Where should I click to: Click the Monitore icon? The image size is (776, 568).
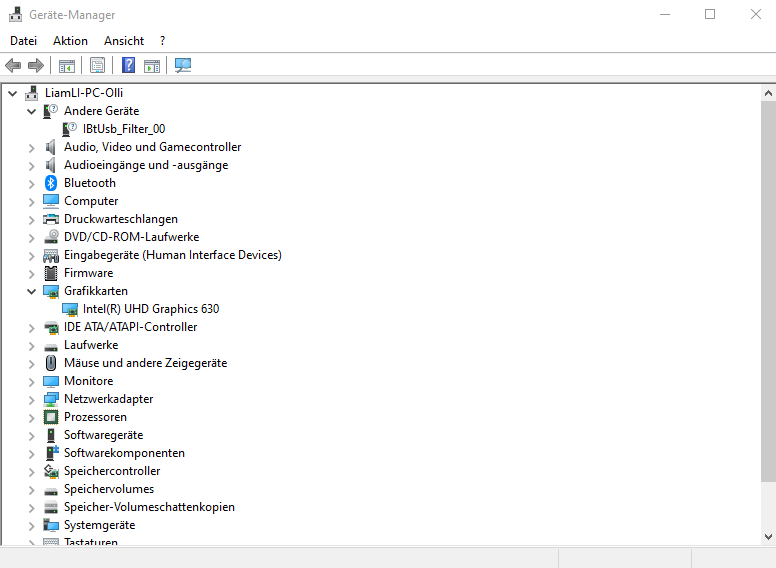tap(51, 381)
